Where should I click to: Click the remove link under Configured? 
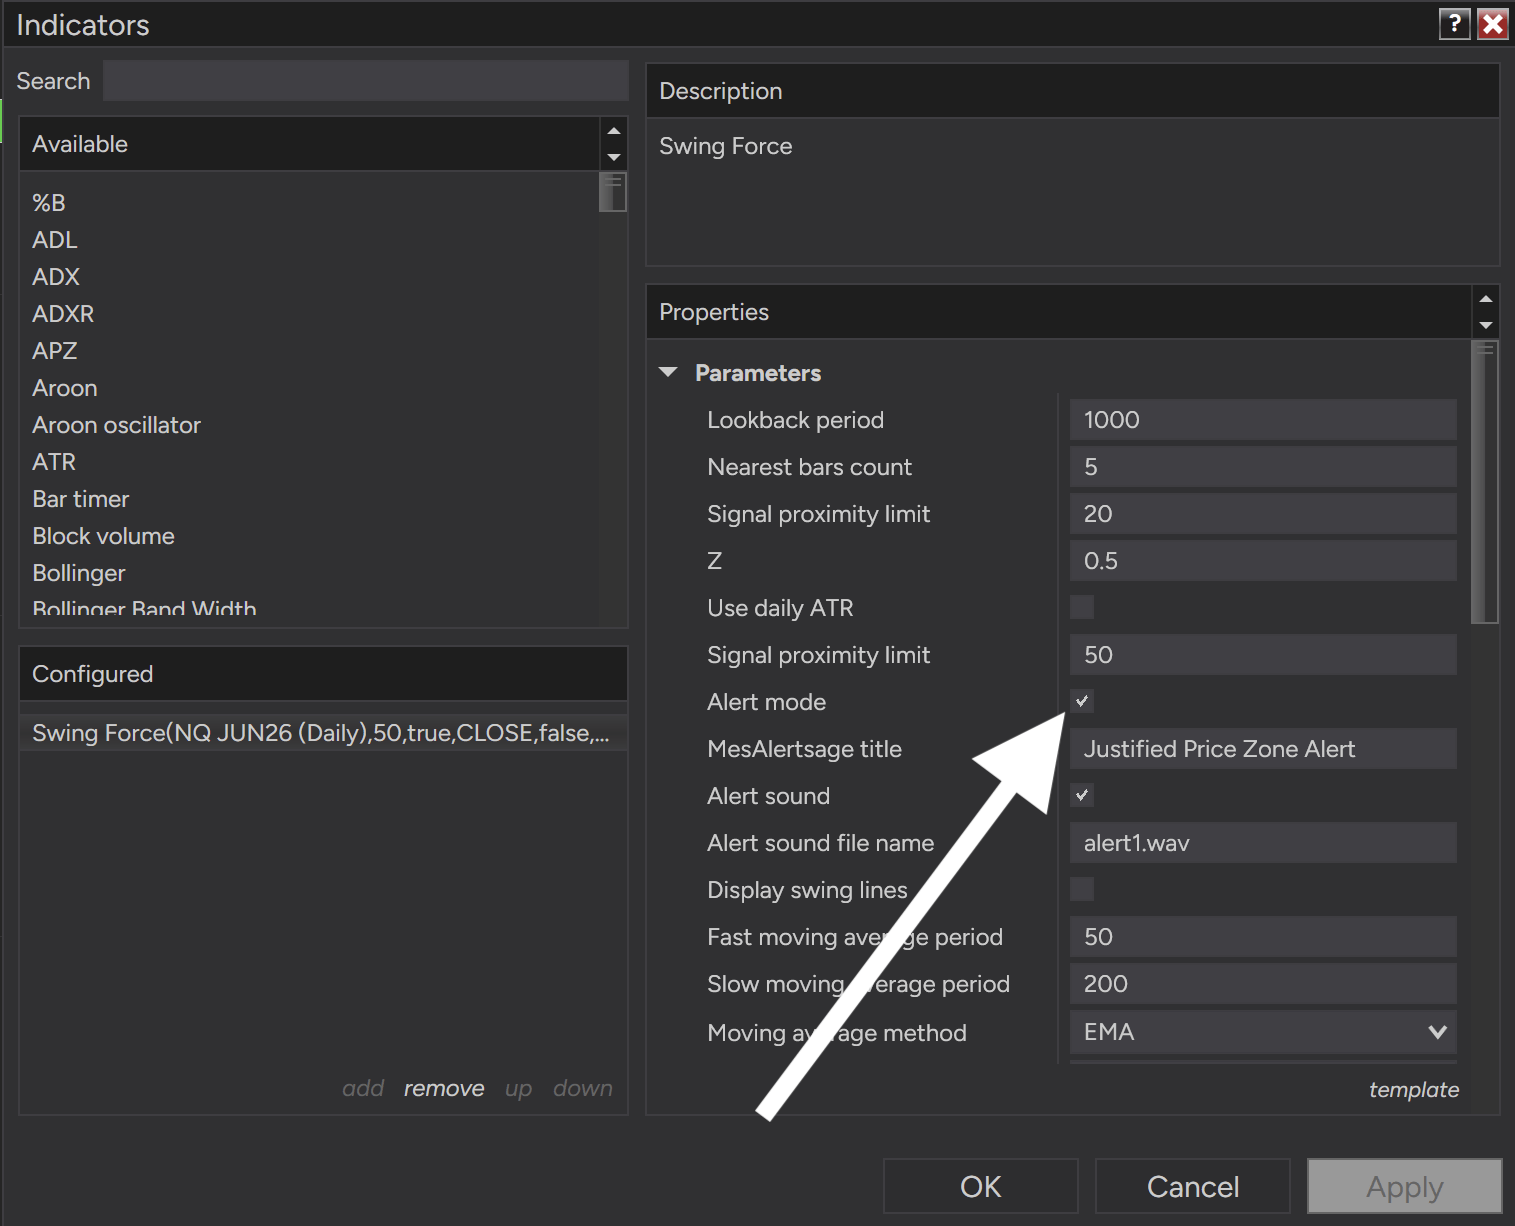coord(444,1088)
